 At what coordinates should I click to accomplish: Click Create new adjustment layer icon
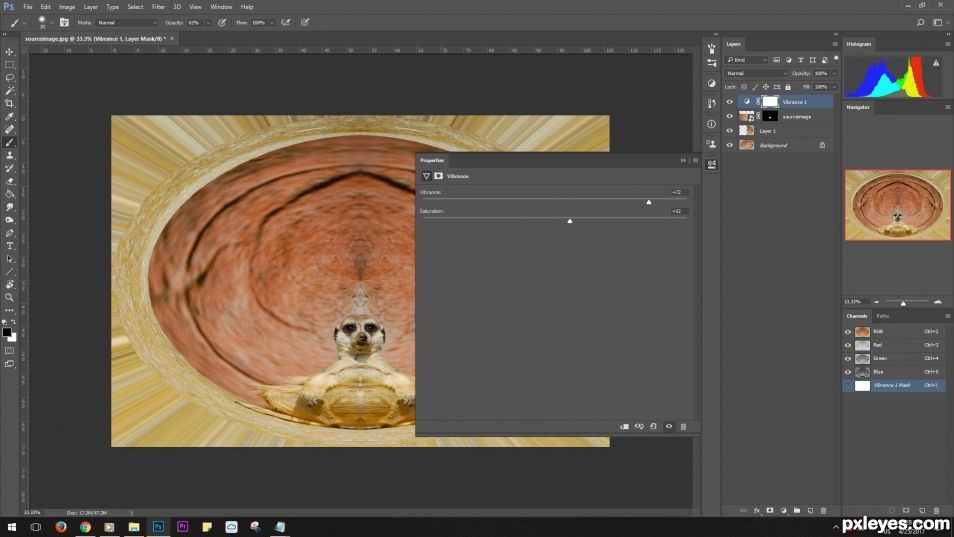tap(784, 511)
